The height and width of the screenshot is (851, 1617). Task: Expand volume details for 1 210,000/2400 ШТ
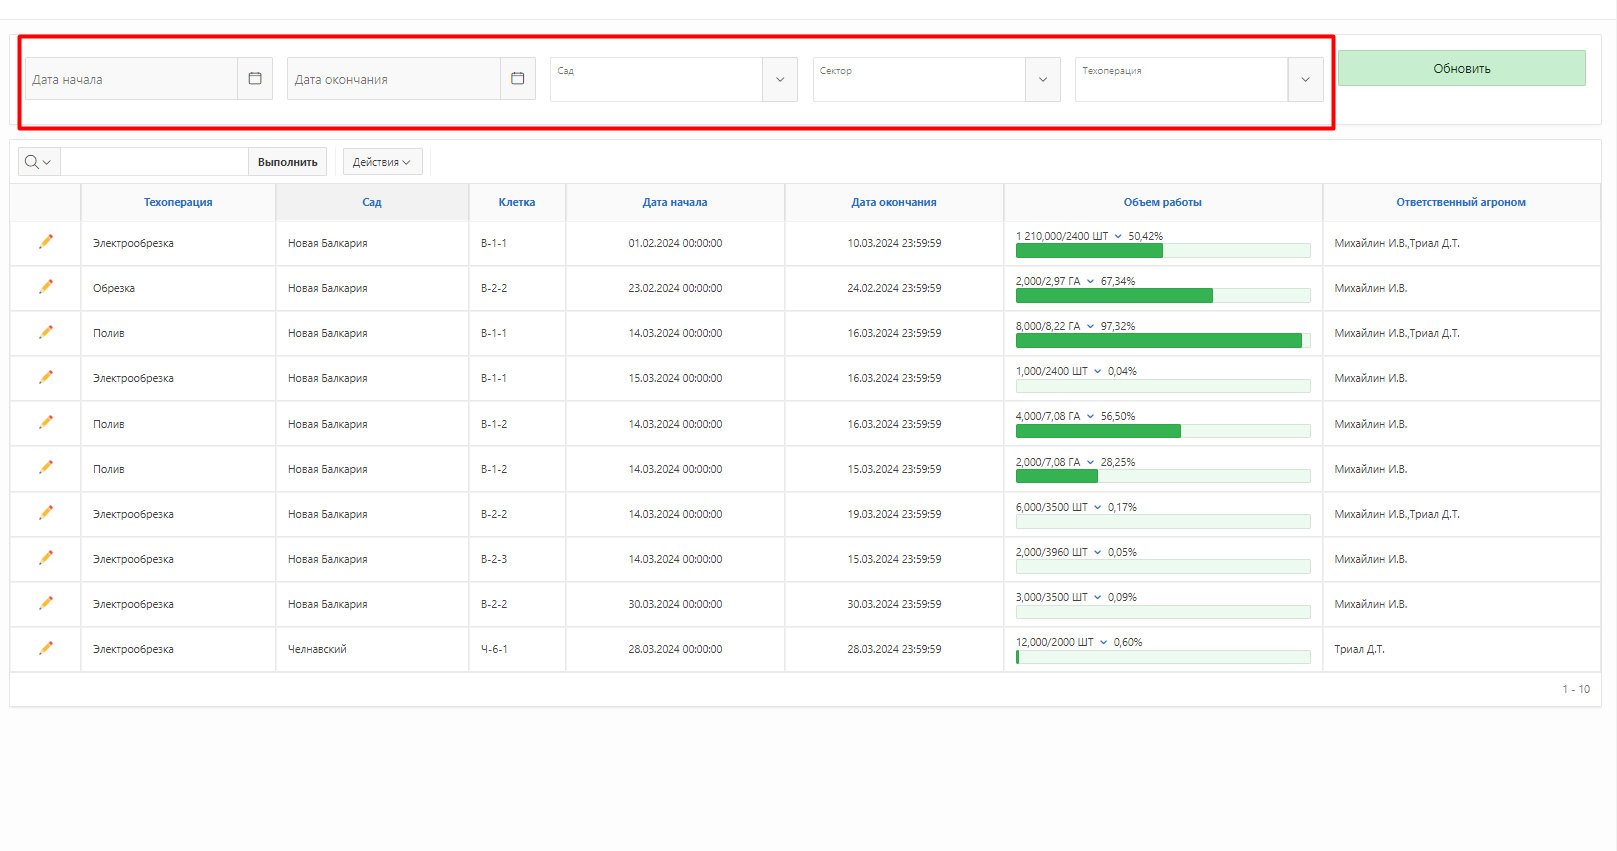point(1118,237)
